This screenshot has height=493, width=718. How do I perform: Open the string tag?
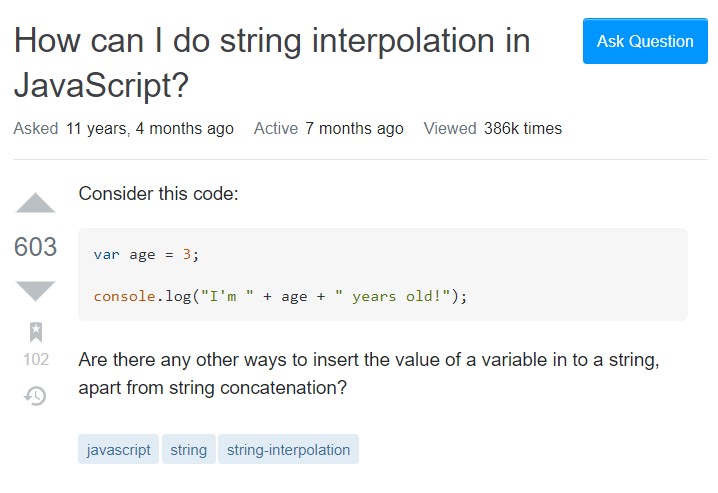pos(189,450)
